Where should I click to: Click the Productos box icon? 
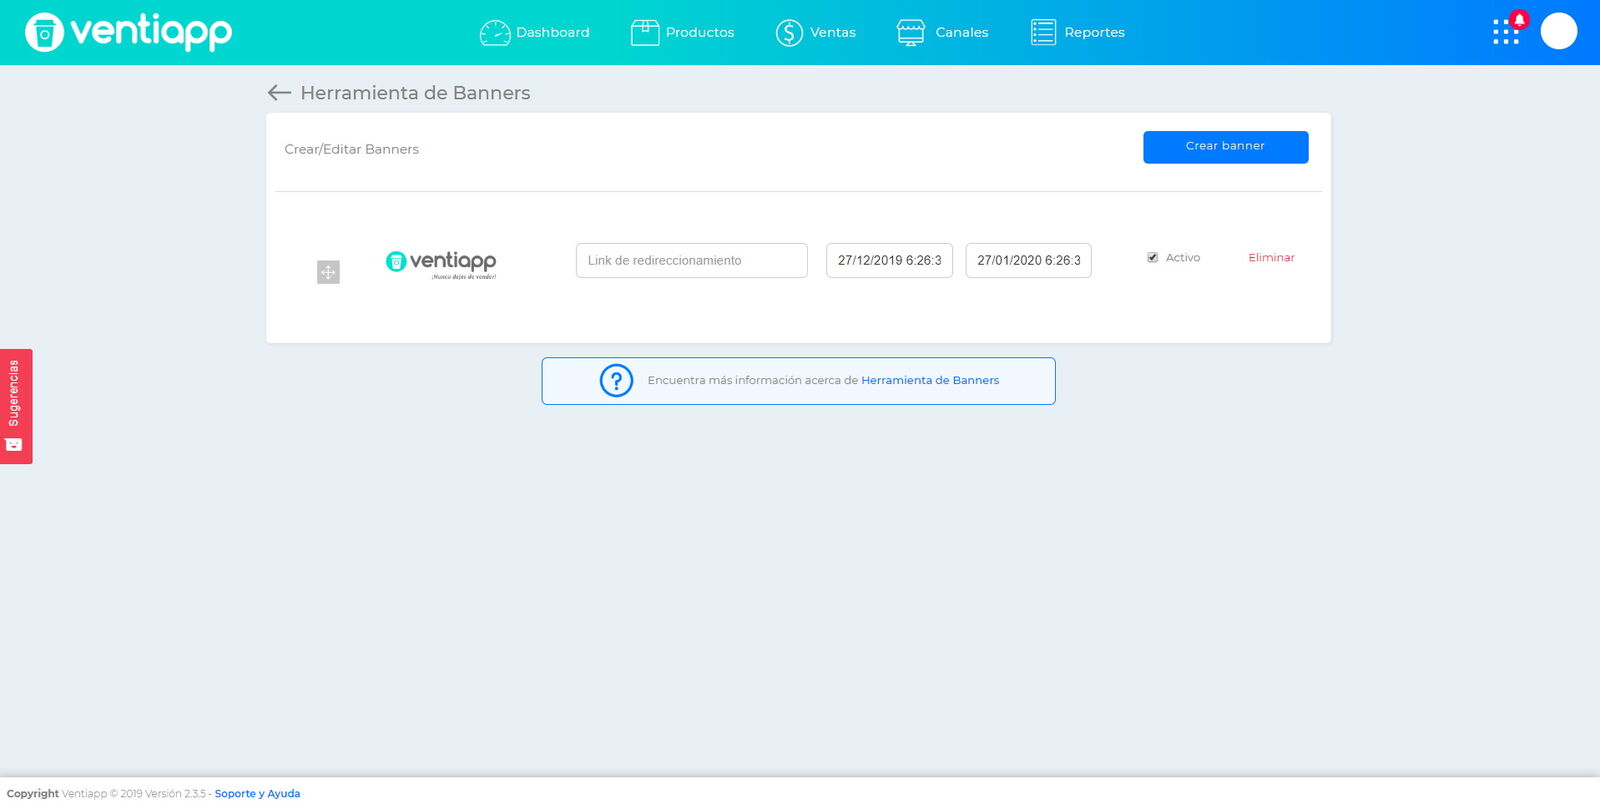coord(645,33)
